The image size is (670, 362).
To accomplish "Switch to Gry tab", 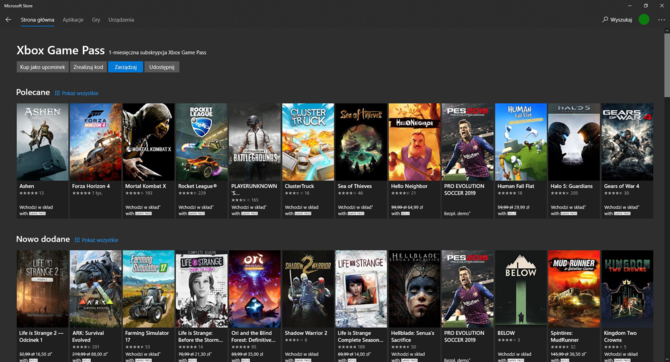I will tap(96, 20).
